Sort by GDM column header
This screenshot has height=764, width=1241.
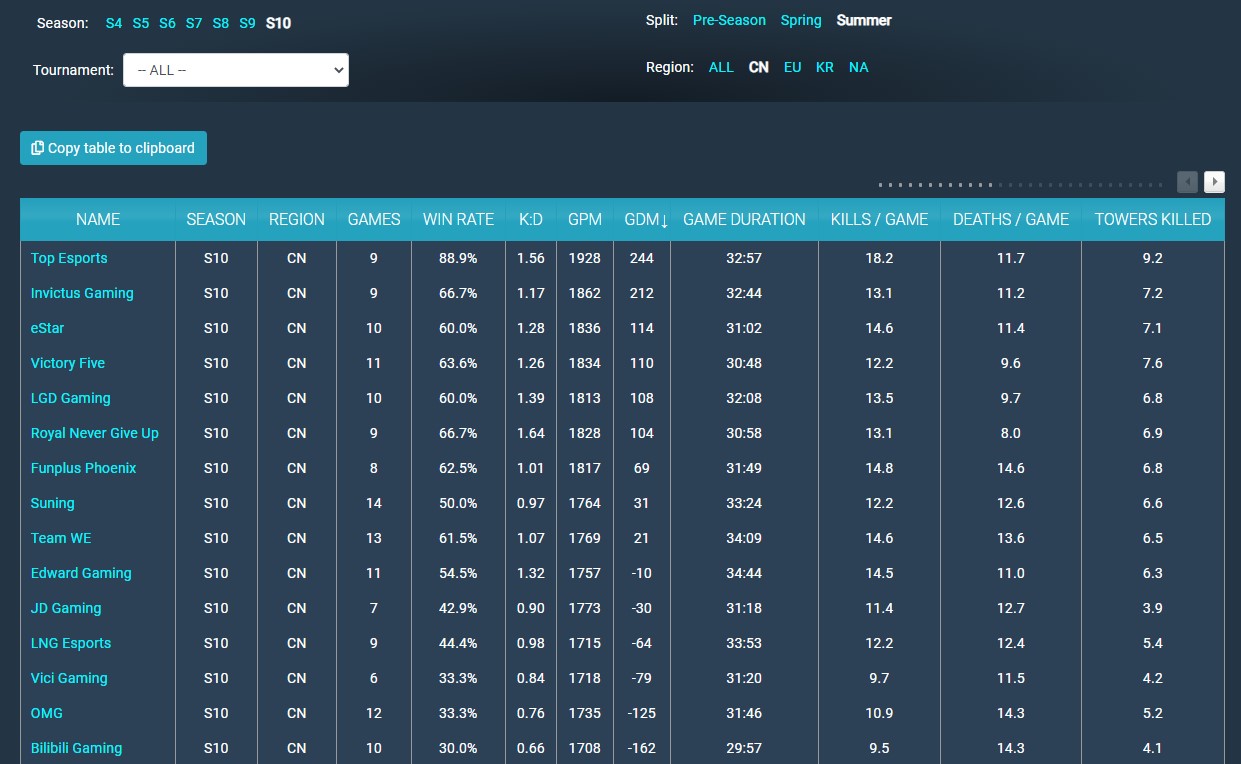642,219
